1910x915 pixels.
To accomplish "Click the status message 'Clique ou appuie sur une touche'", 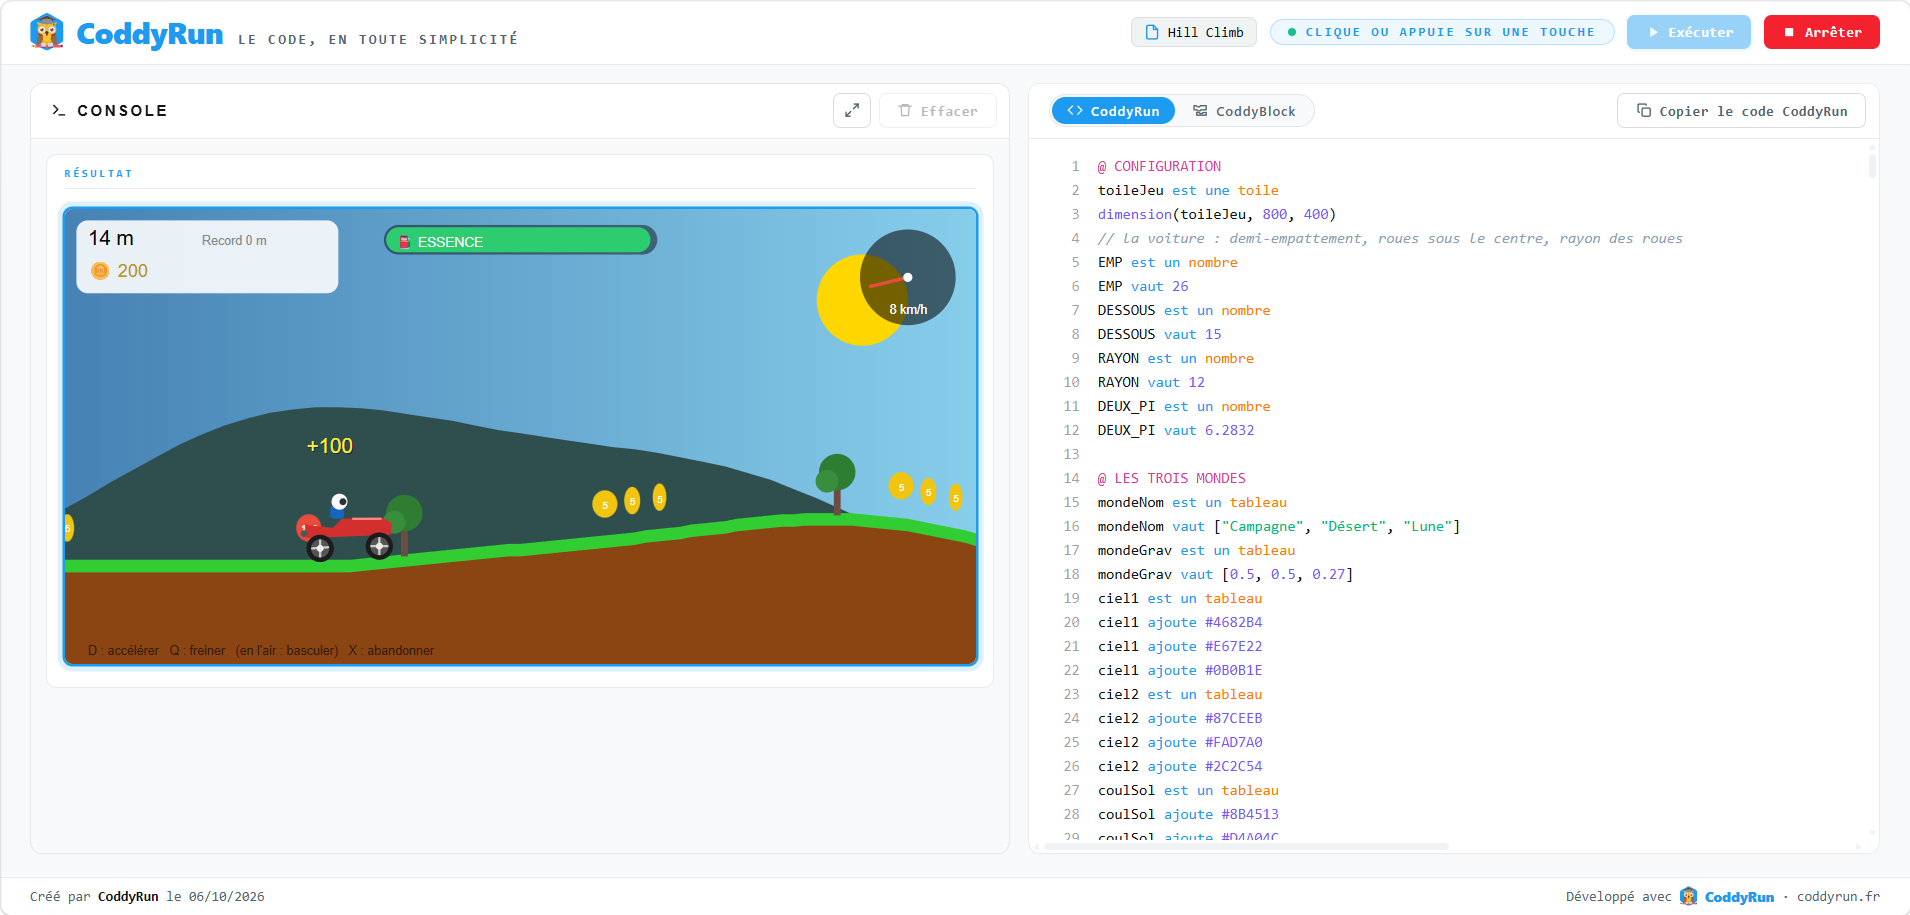I will coord(1442,32).
